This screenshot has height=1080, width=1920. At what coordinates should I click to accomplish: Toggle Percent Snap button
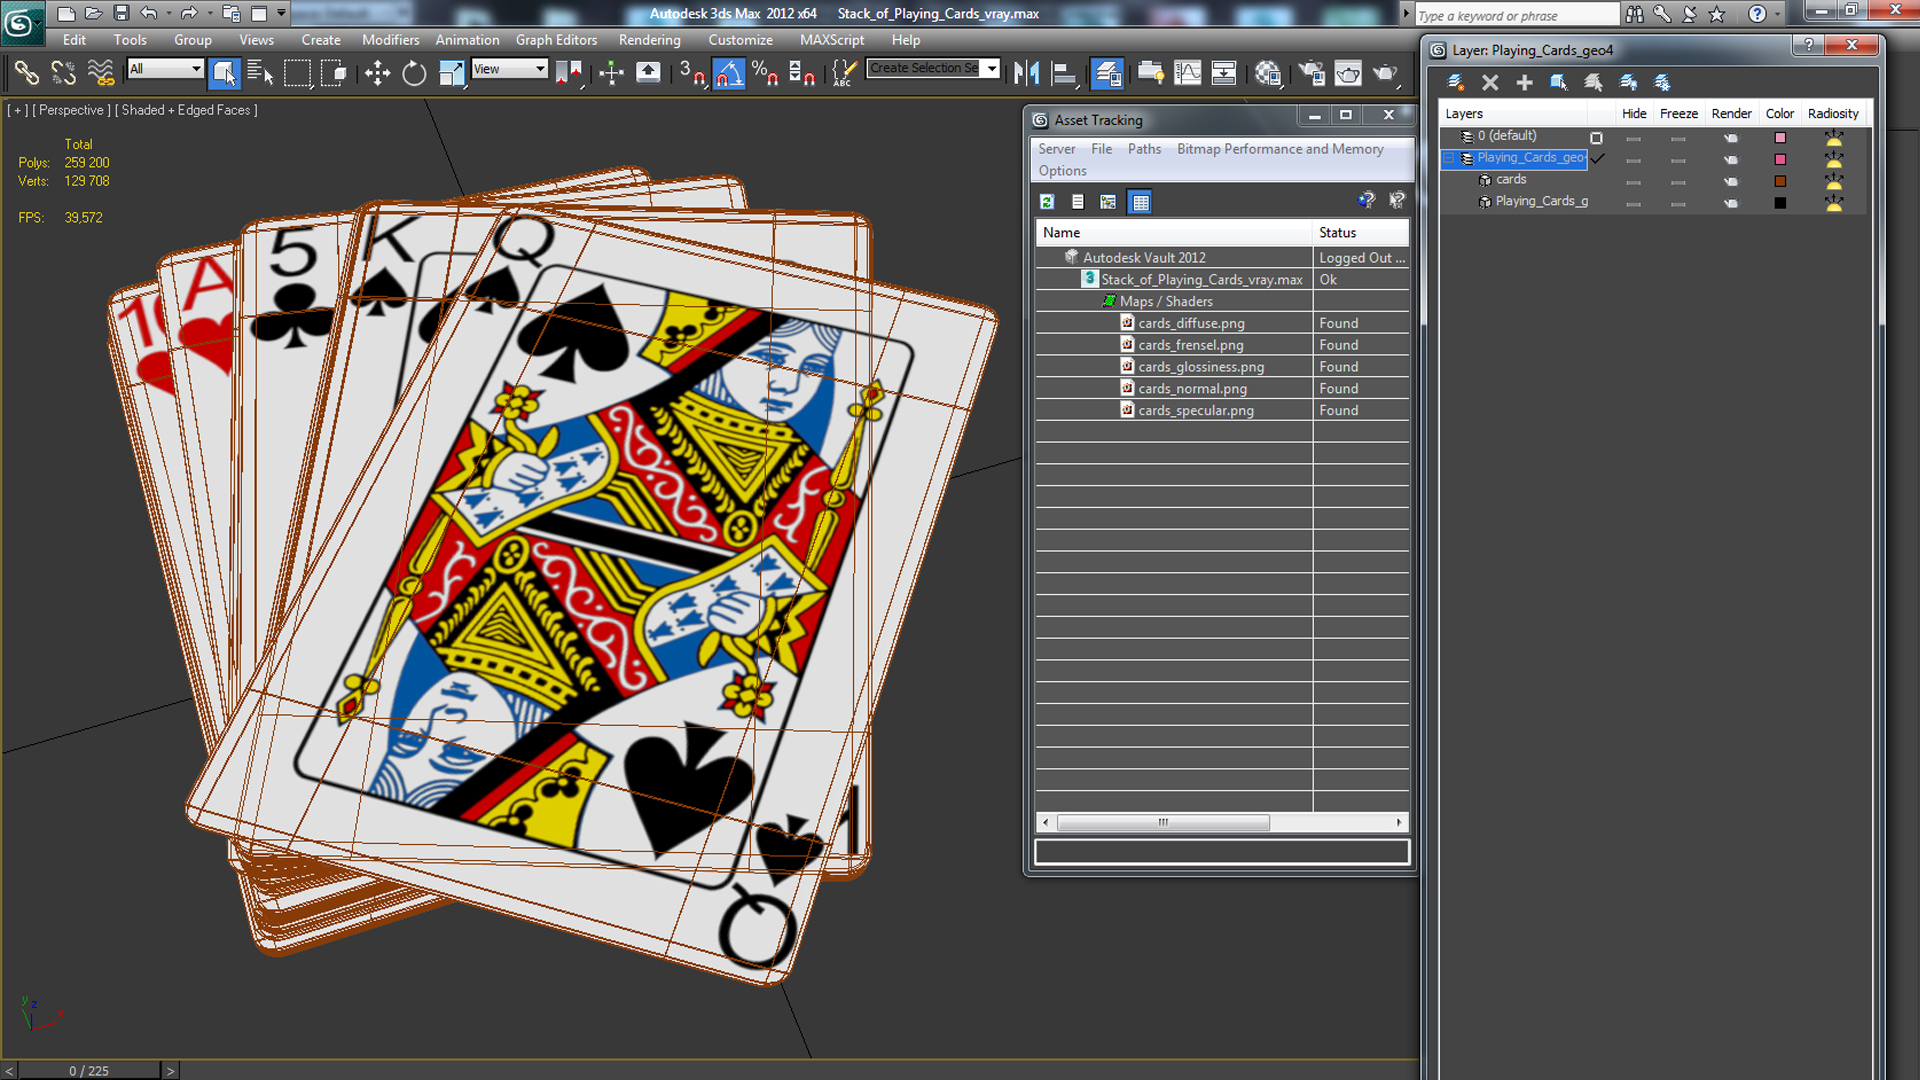(766, 72)
